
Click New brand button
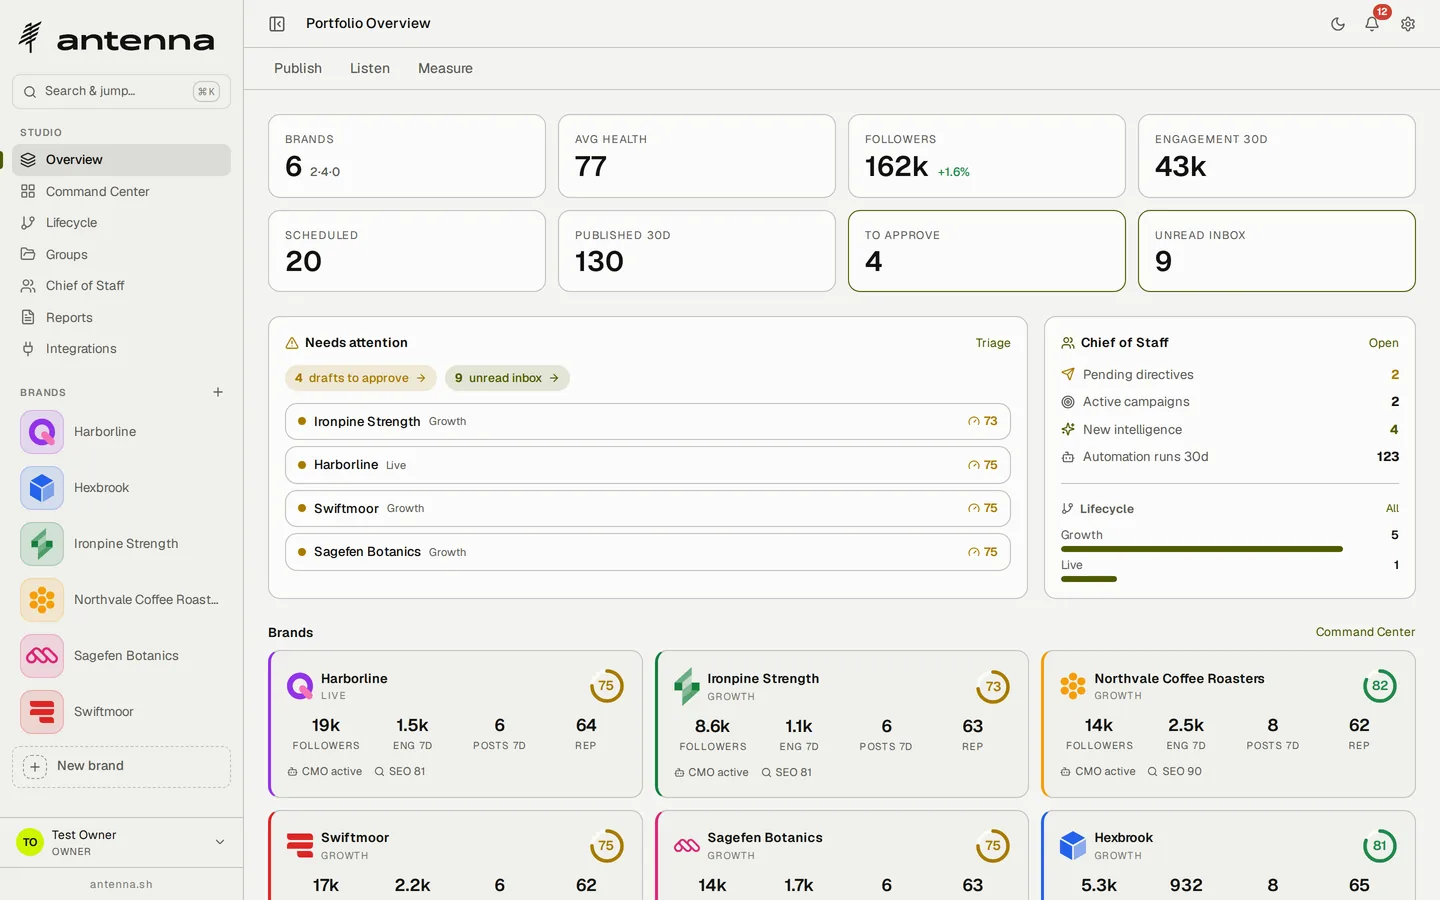coord(121,766)
